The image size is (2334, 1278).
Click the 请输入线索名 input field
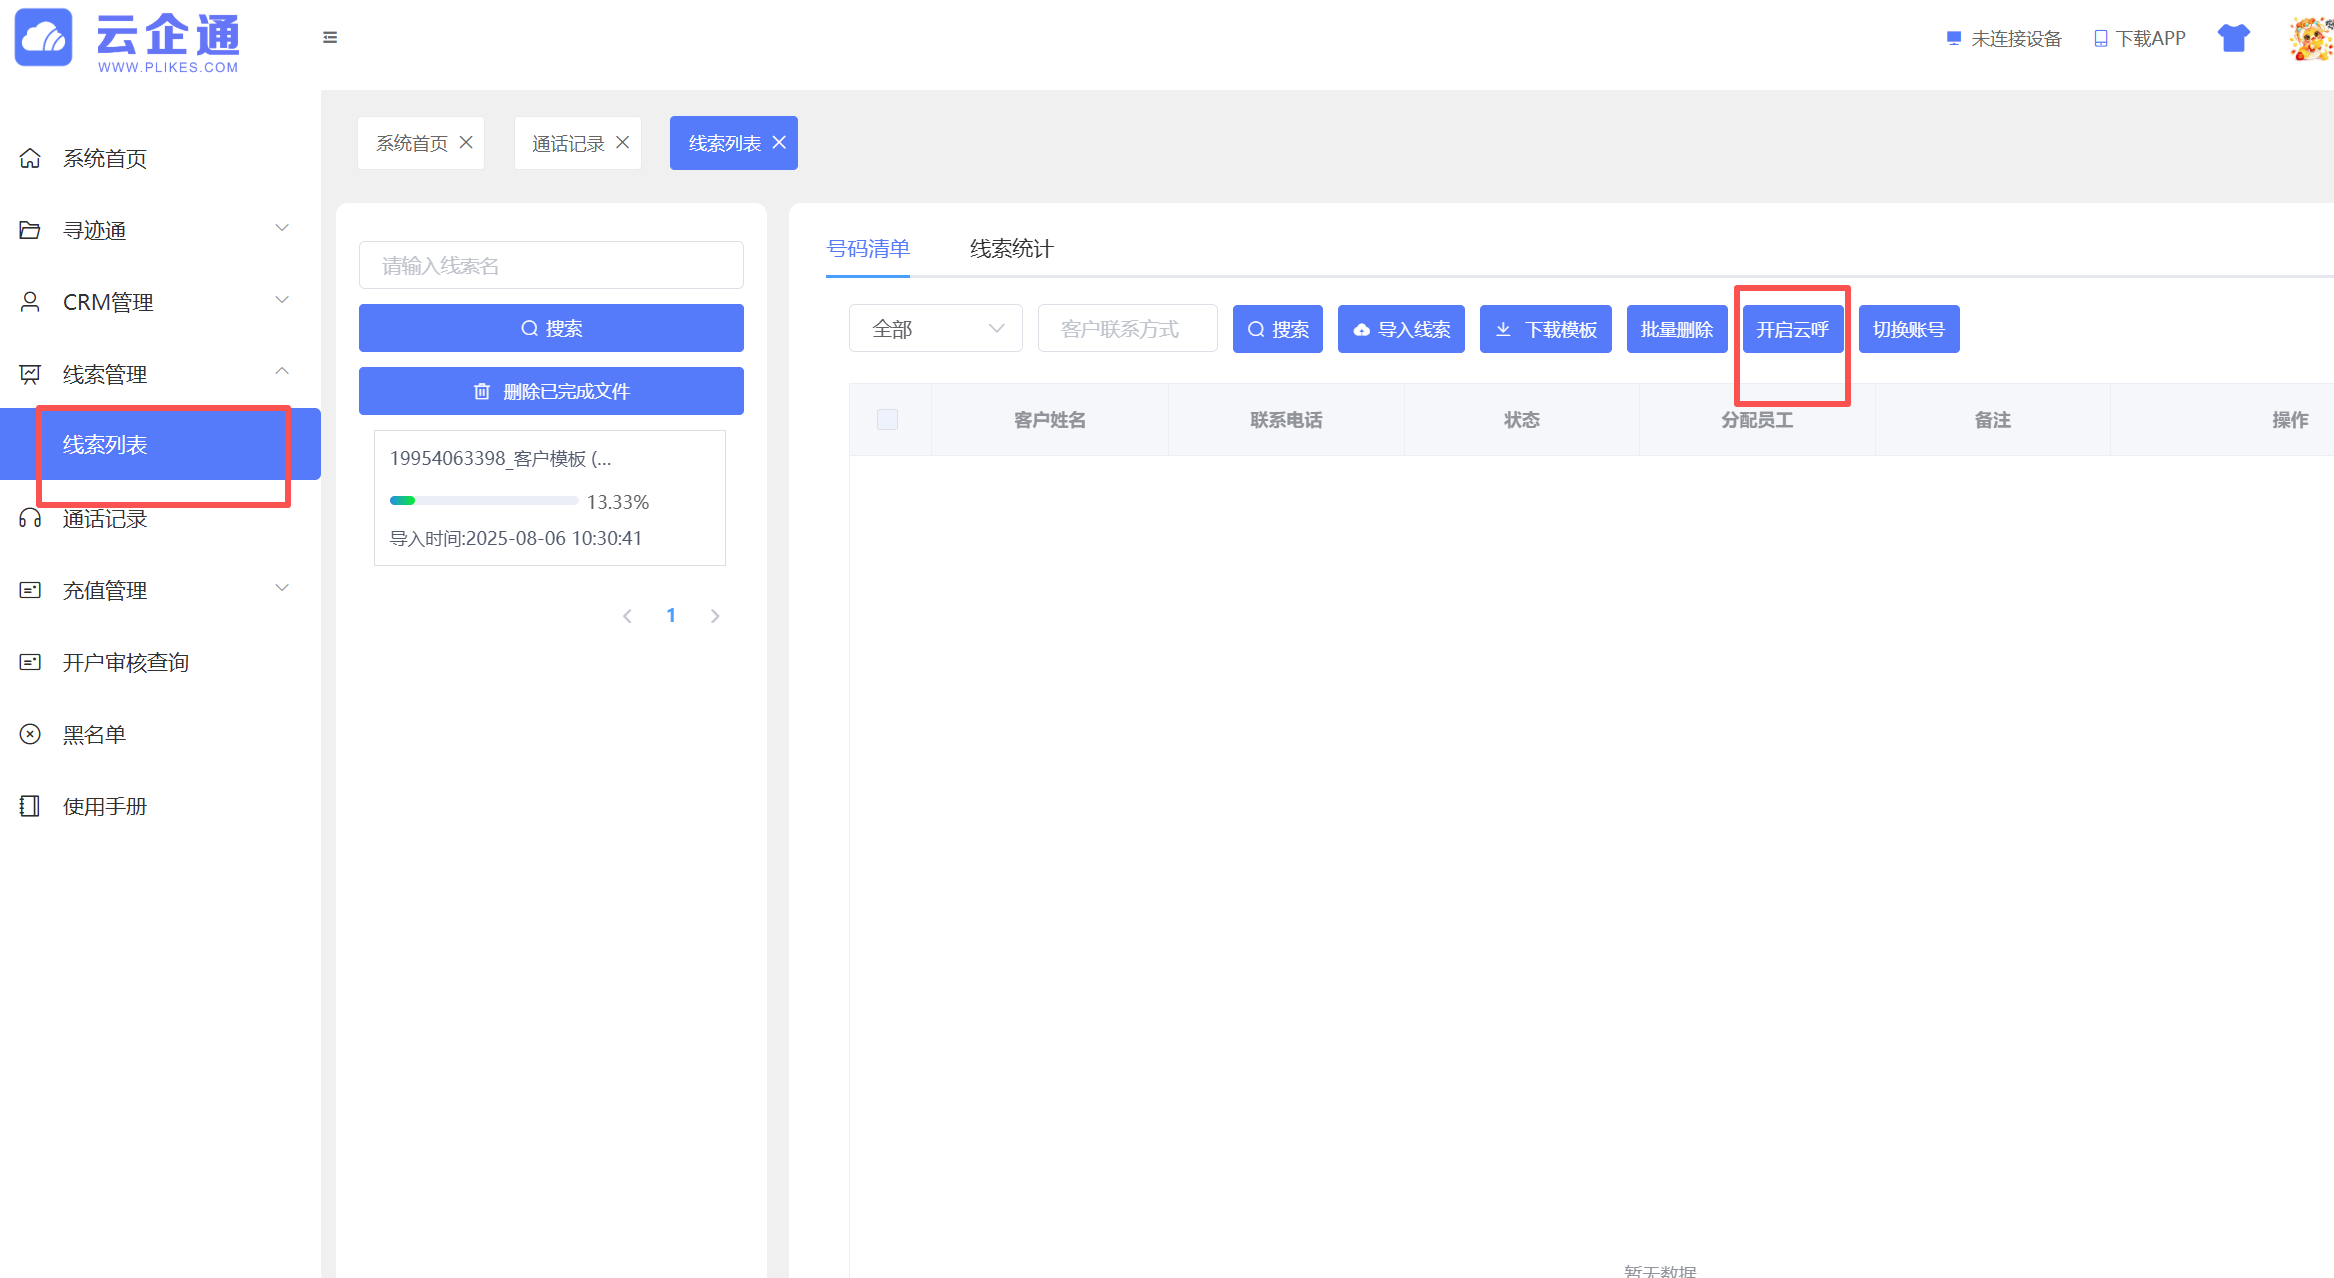point(551,266)
